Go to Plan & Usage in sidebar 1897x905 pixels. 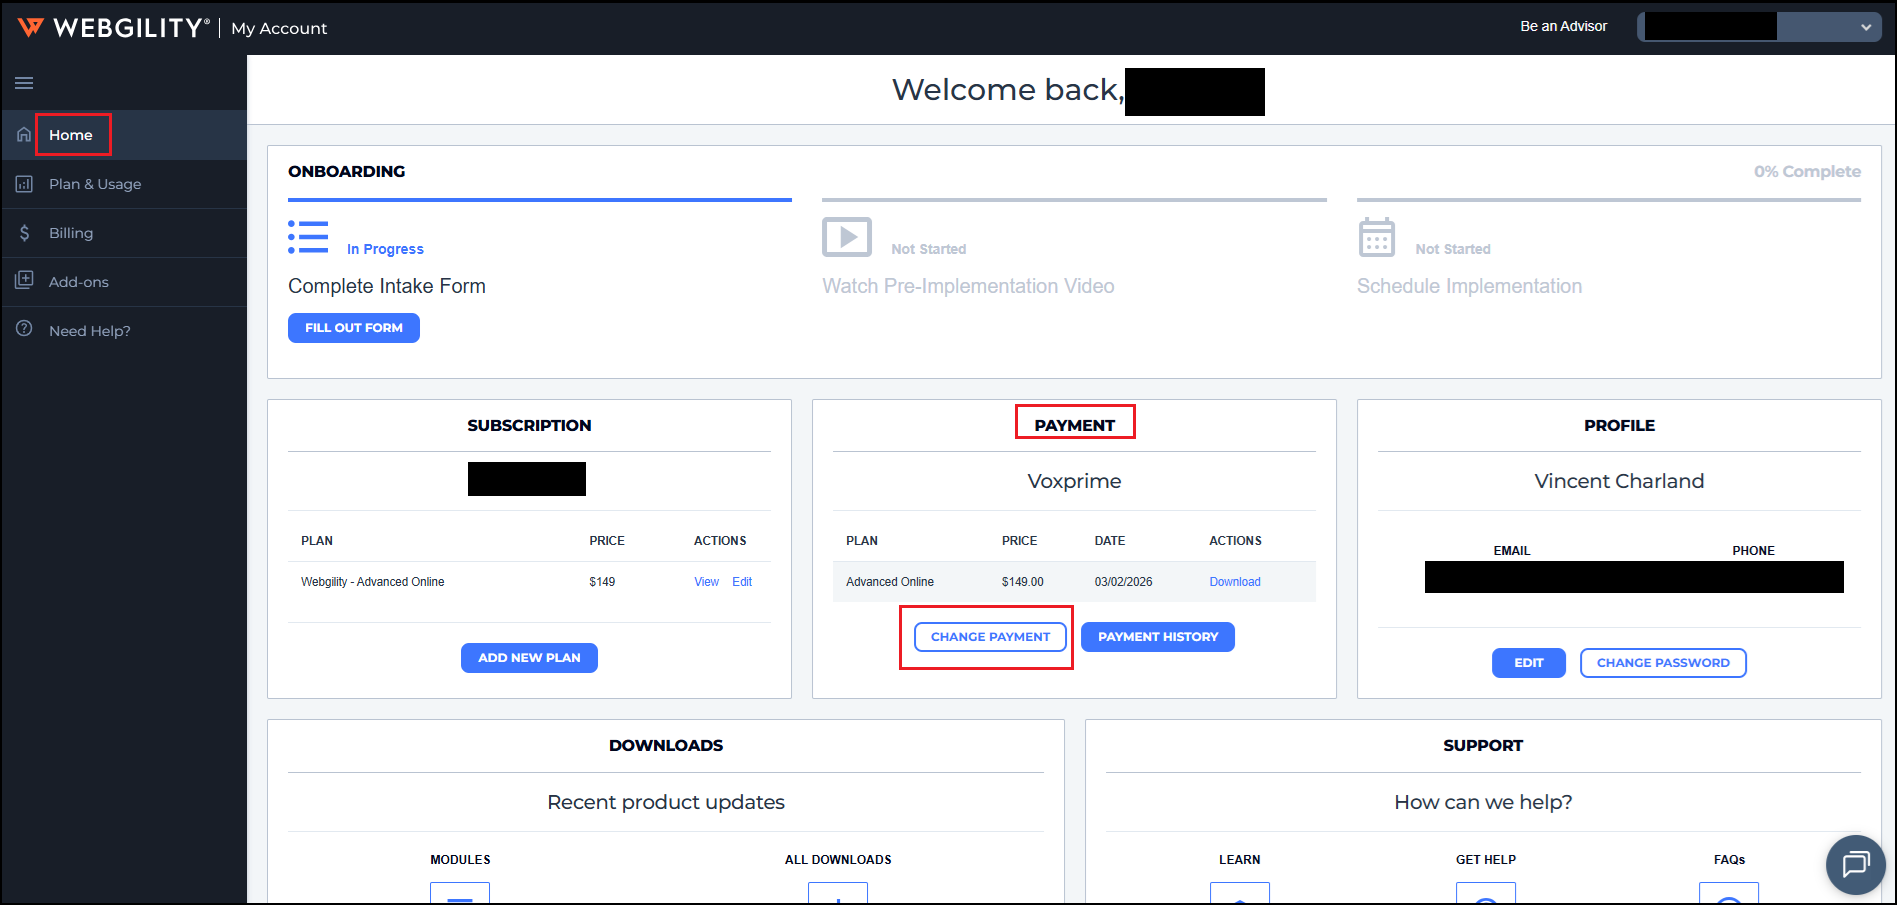click(x=95, y=184)
